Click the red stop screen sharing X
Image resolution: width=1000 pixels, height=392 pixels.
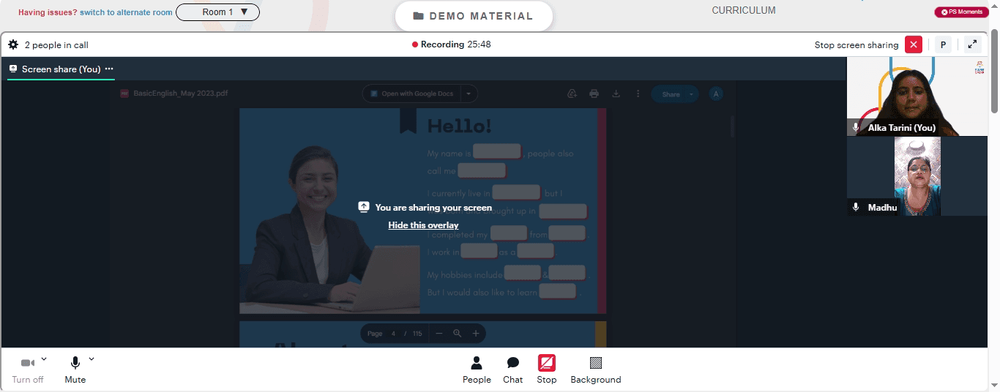point(913,45)
